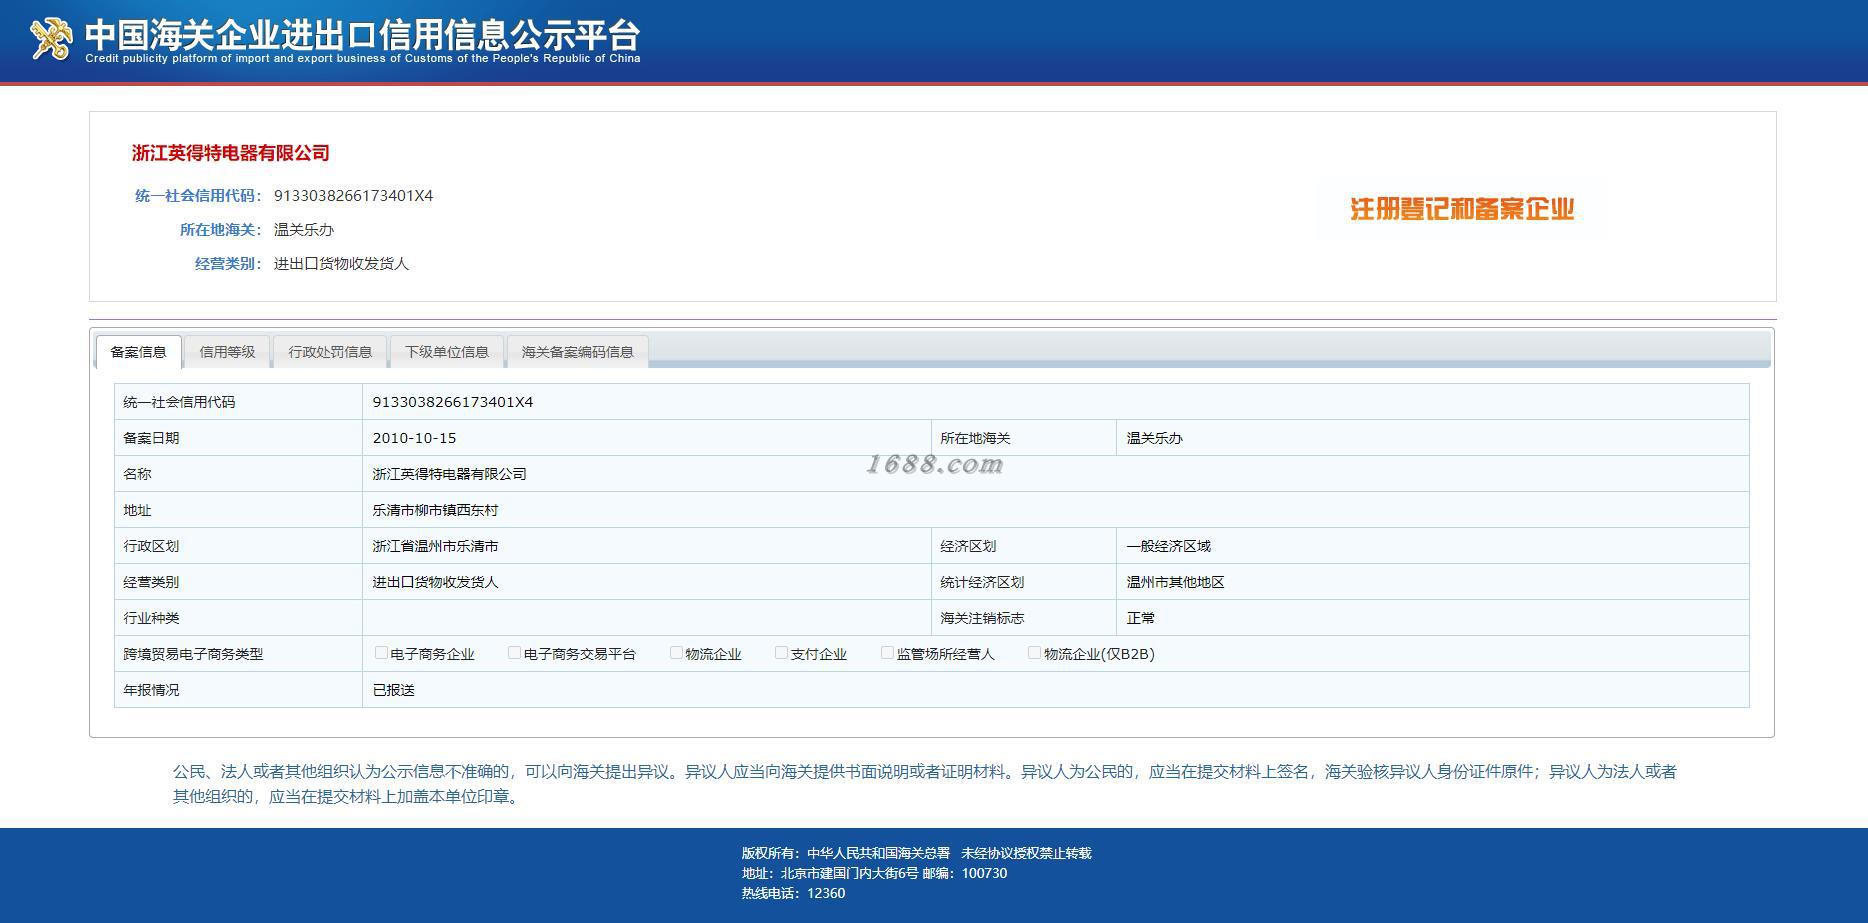Viewport: 1868px width, 923px height.
Task: Click footer hotline 热线电话 12360
Action: [793, 893]
